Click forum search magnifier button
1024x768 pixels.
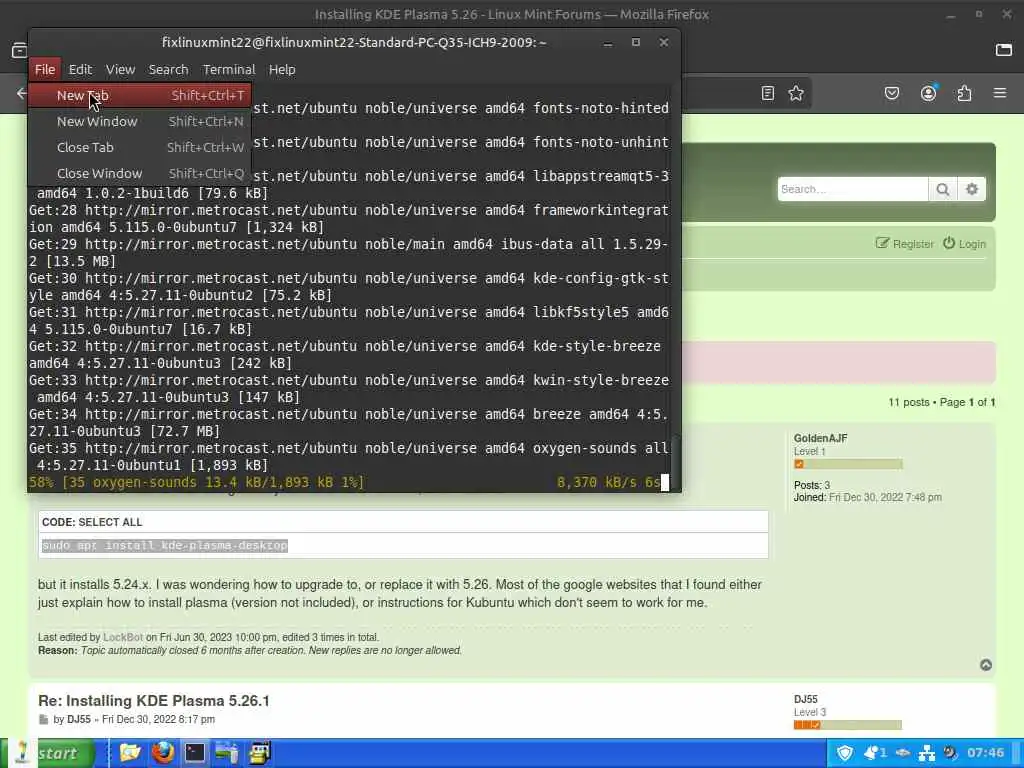tap(942, 189)
